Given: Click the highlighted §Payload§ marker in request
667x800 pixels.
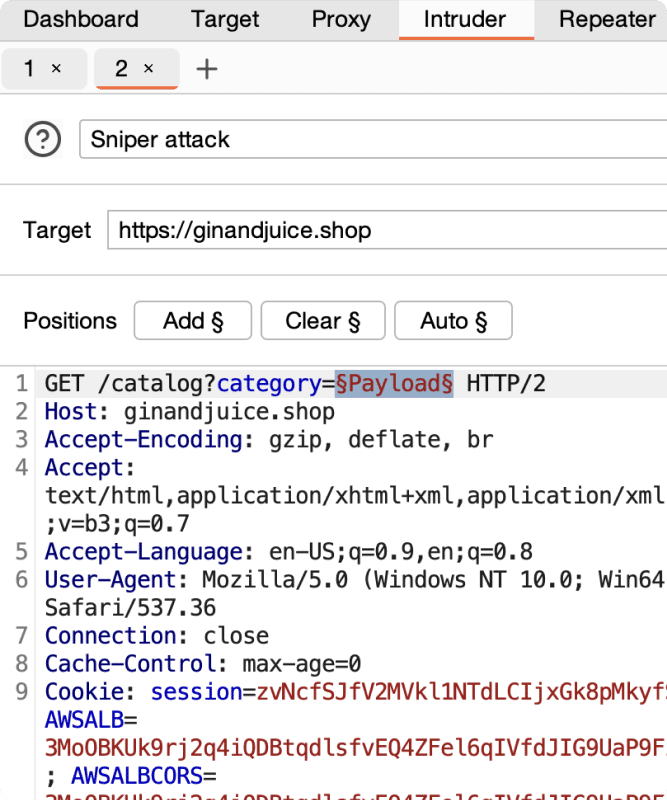Looking at the screenshot, I should click(394, 384).
